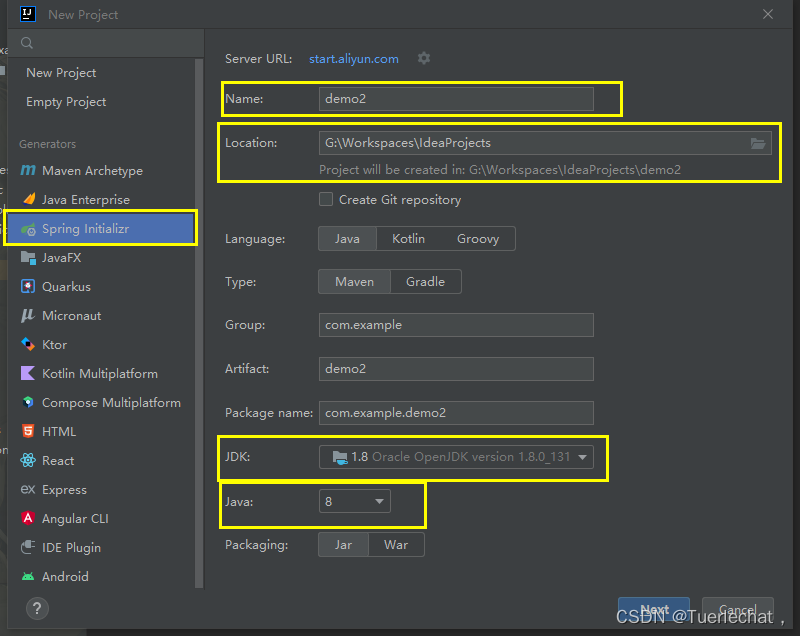Click the Angular CLI red icon
800x636 pixels.
click(x=28, y=518)
